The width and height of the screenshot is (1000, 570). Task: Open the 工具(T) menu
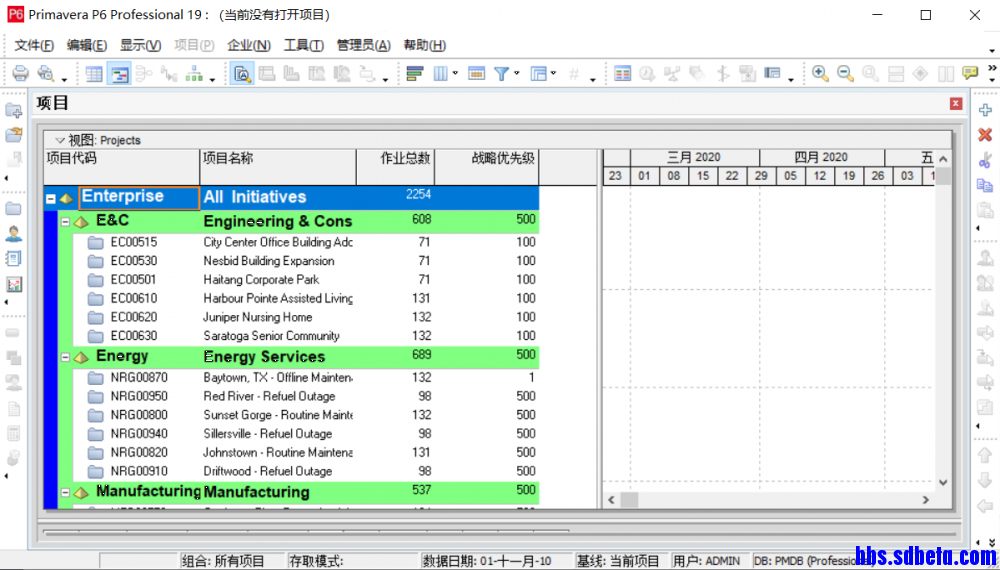304,45
